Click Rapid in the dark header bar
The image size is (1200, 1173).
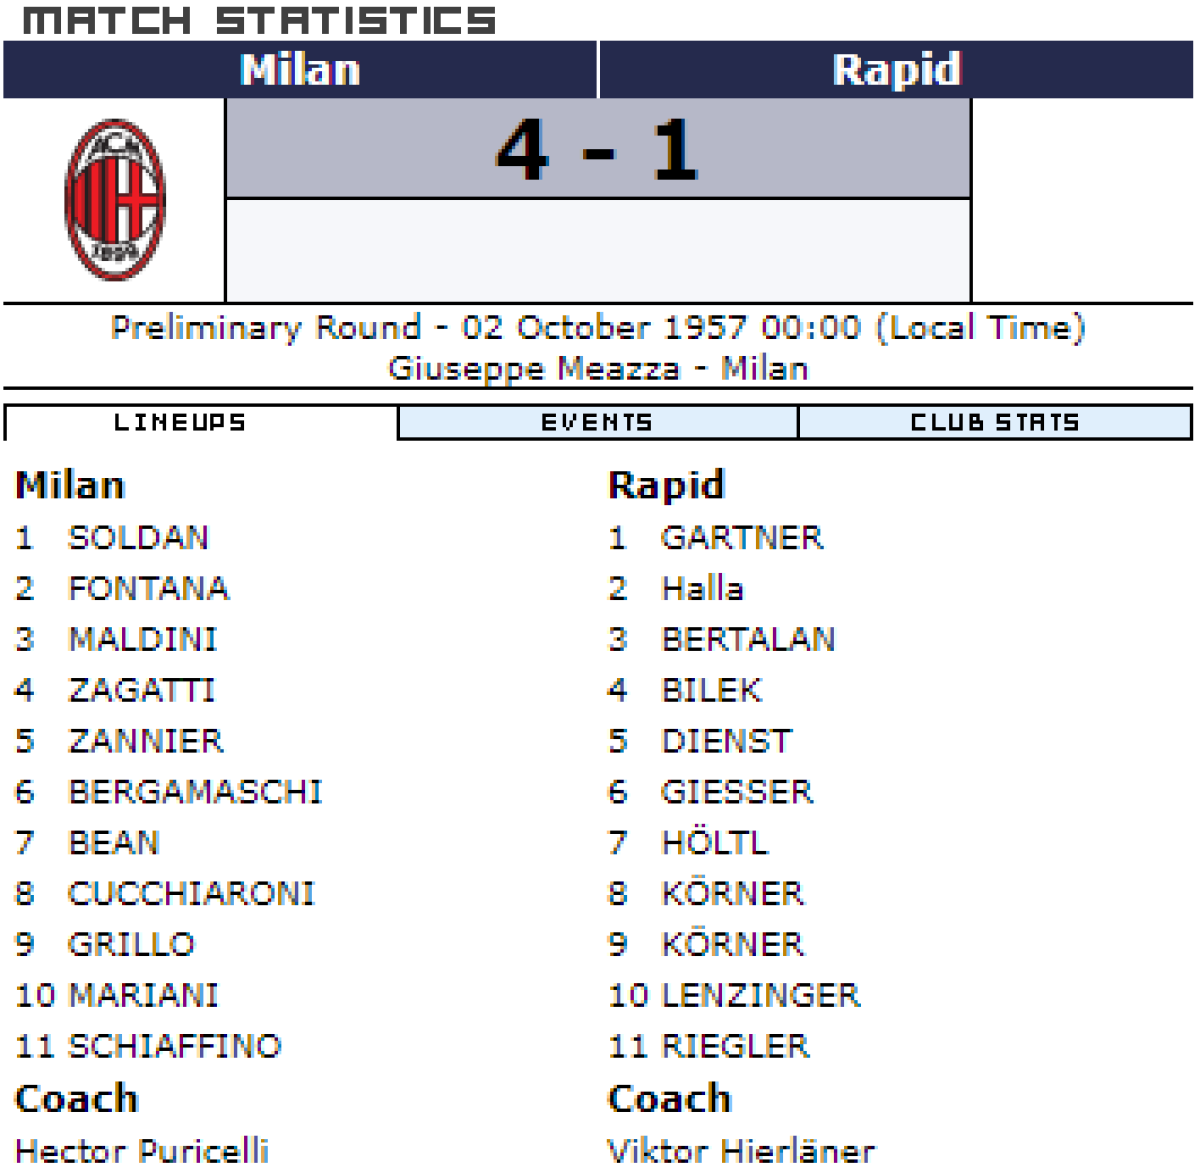point(896,70)
